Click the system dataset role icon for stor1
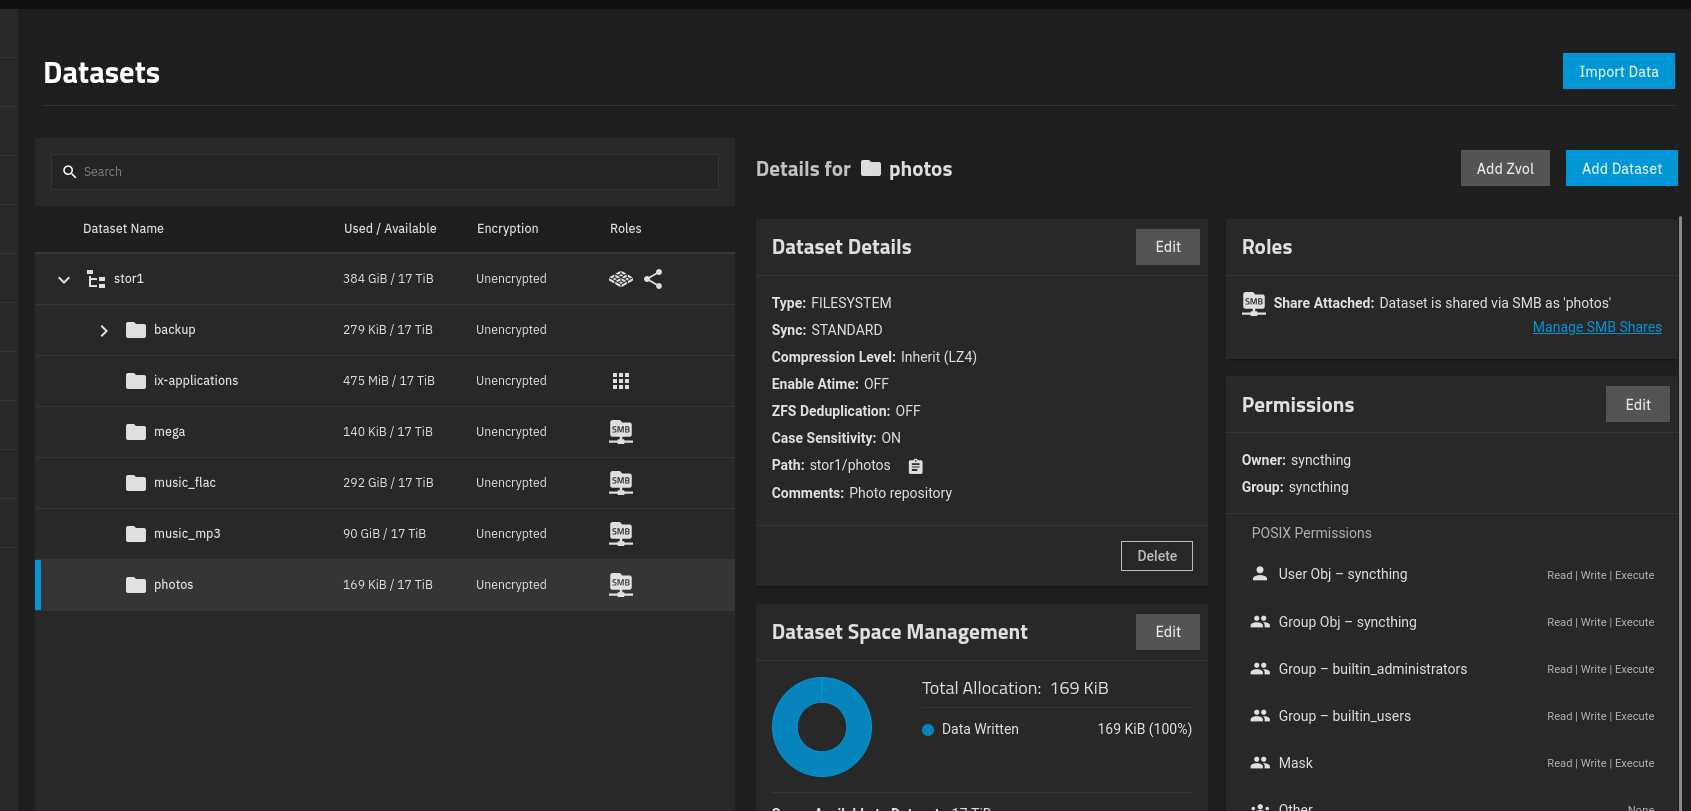Screen dimensions: 1691x811 (x=621, y=279)
